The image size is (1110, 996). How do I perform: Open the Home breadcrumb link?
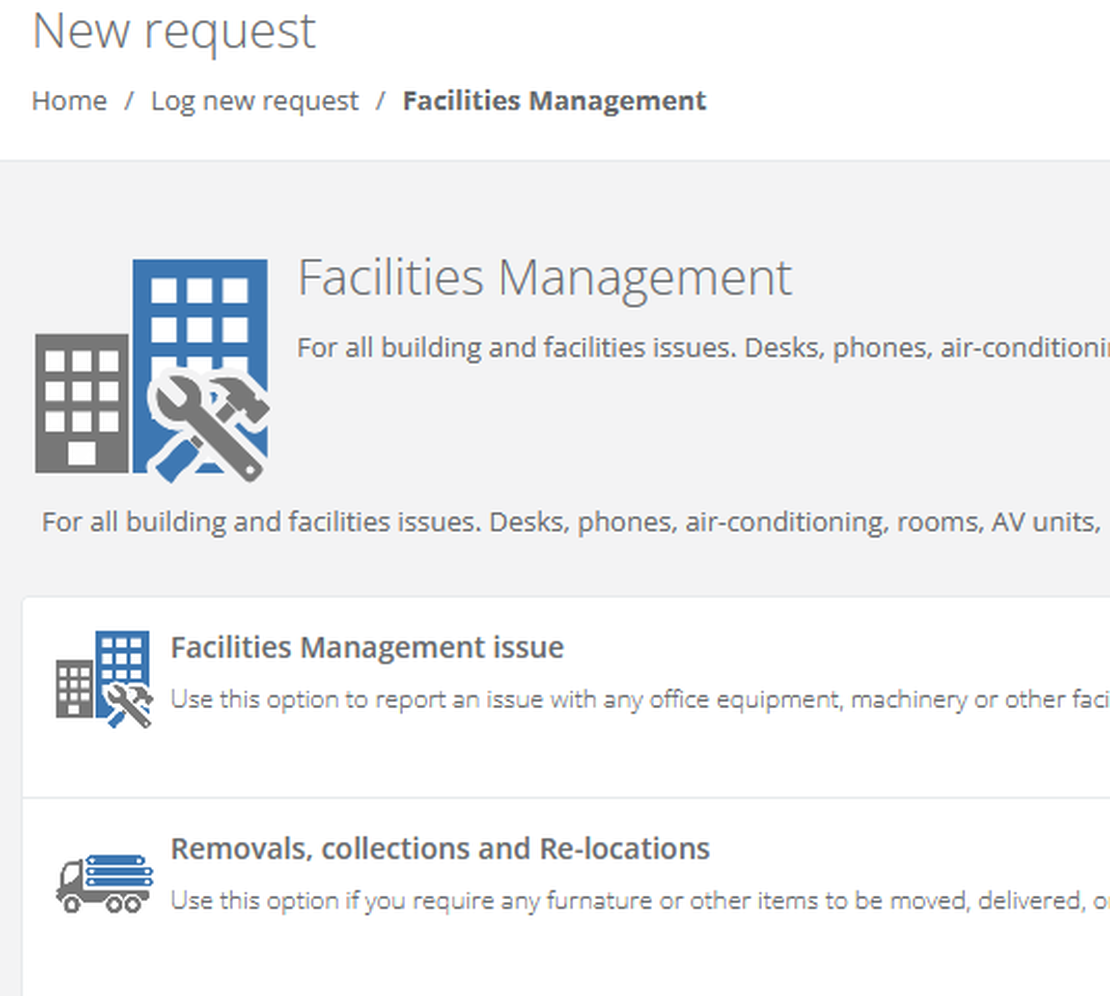(x=69, y=101)
